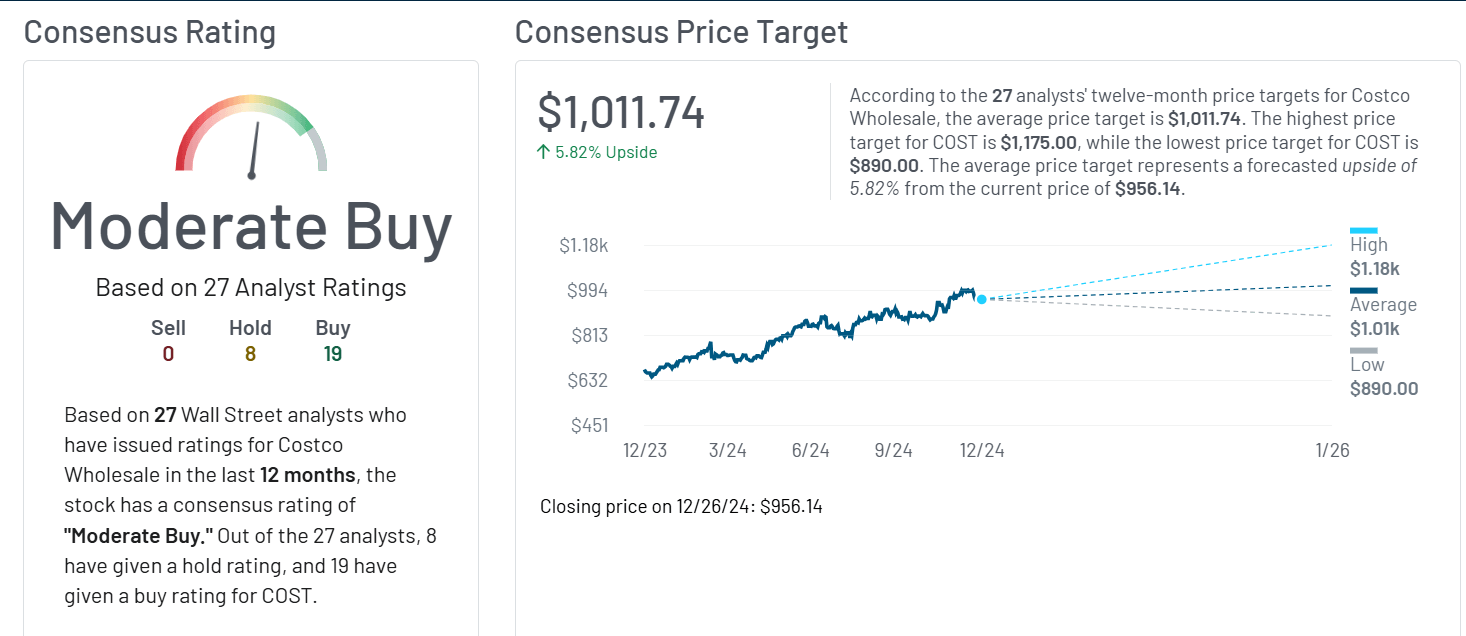Click the 6/24 date on chart axis
The width and height of the screenshot is (1466, 636).
(811, 451)
